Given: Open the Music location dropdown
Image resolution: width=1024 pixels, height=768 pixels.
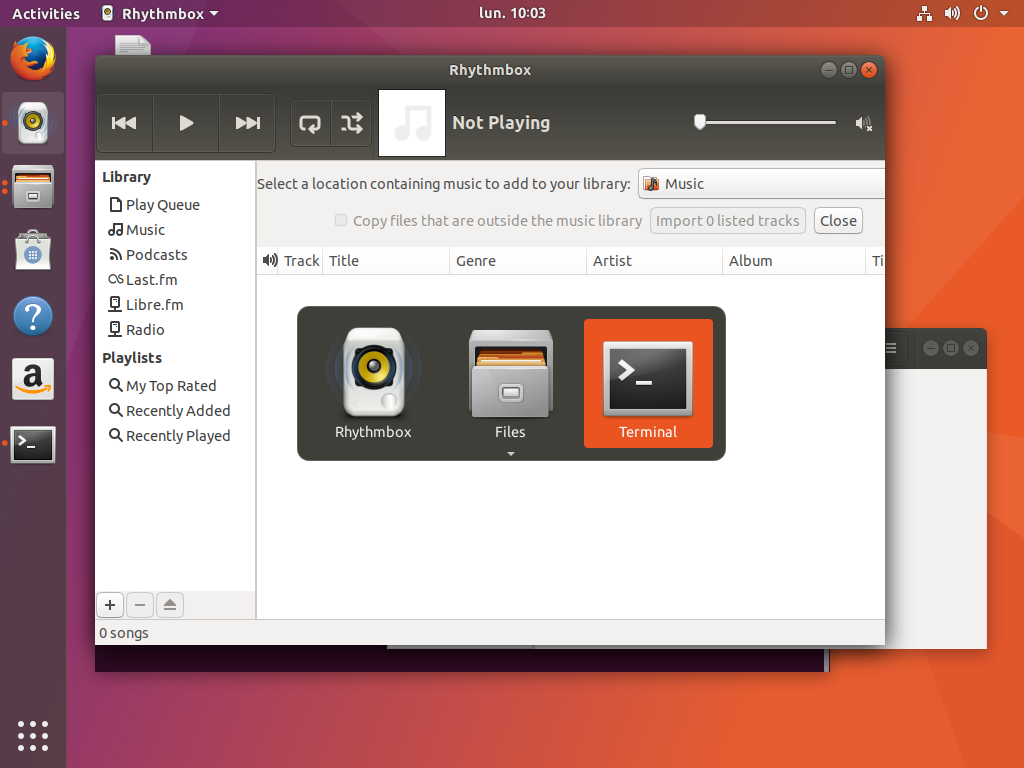Looking at the screenshot, I should (761, 184).
